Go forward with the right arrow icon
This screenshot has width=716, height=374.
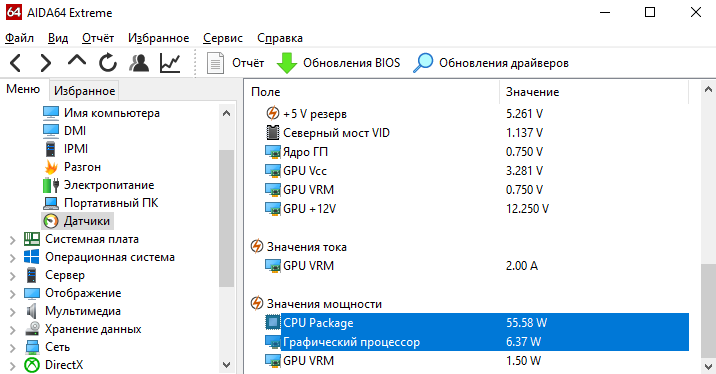46,63
